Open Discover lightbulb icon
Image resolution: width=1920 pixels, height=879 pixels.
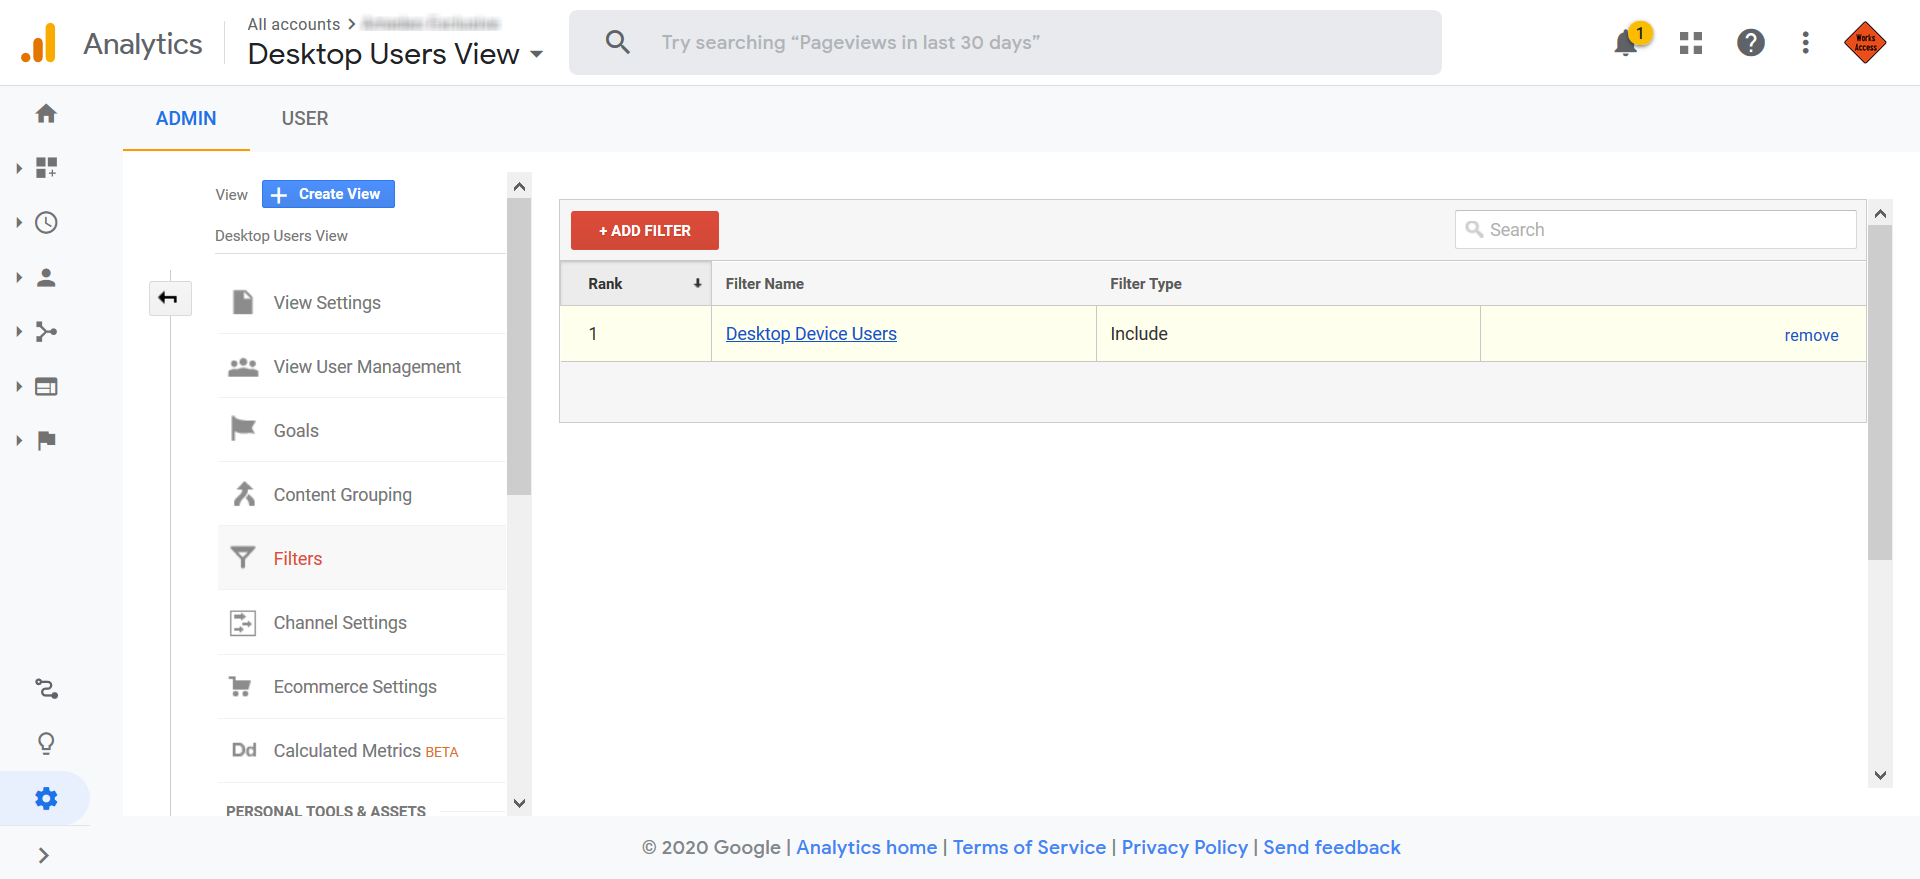46,743
